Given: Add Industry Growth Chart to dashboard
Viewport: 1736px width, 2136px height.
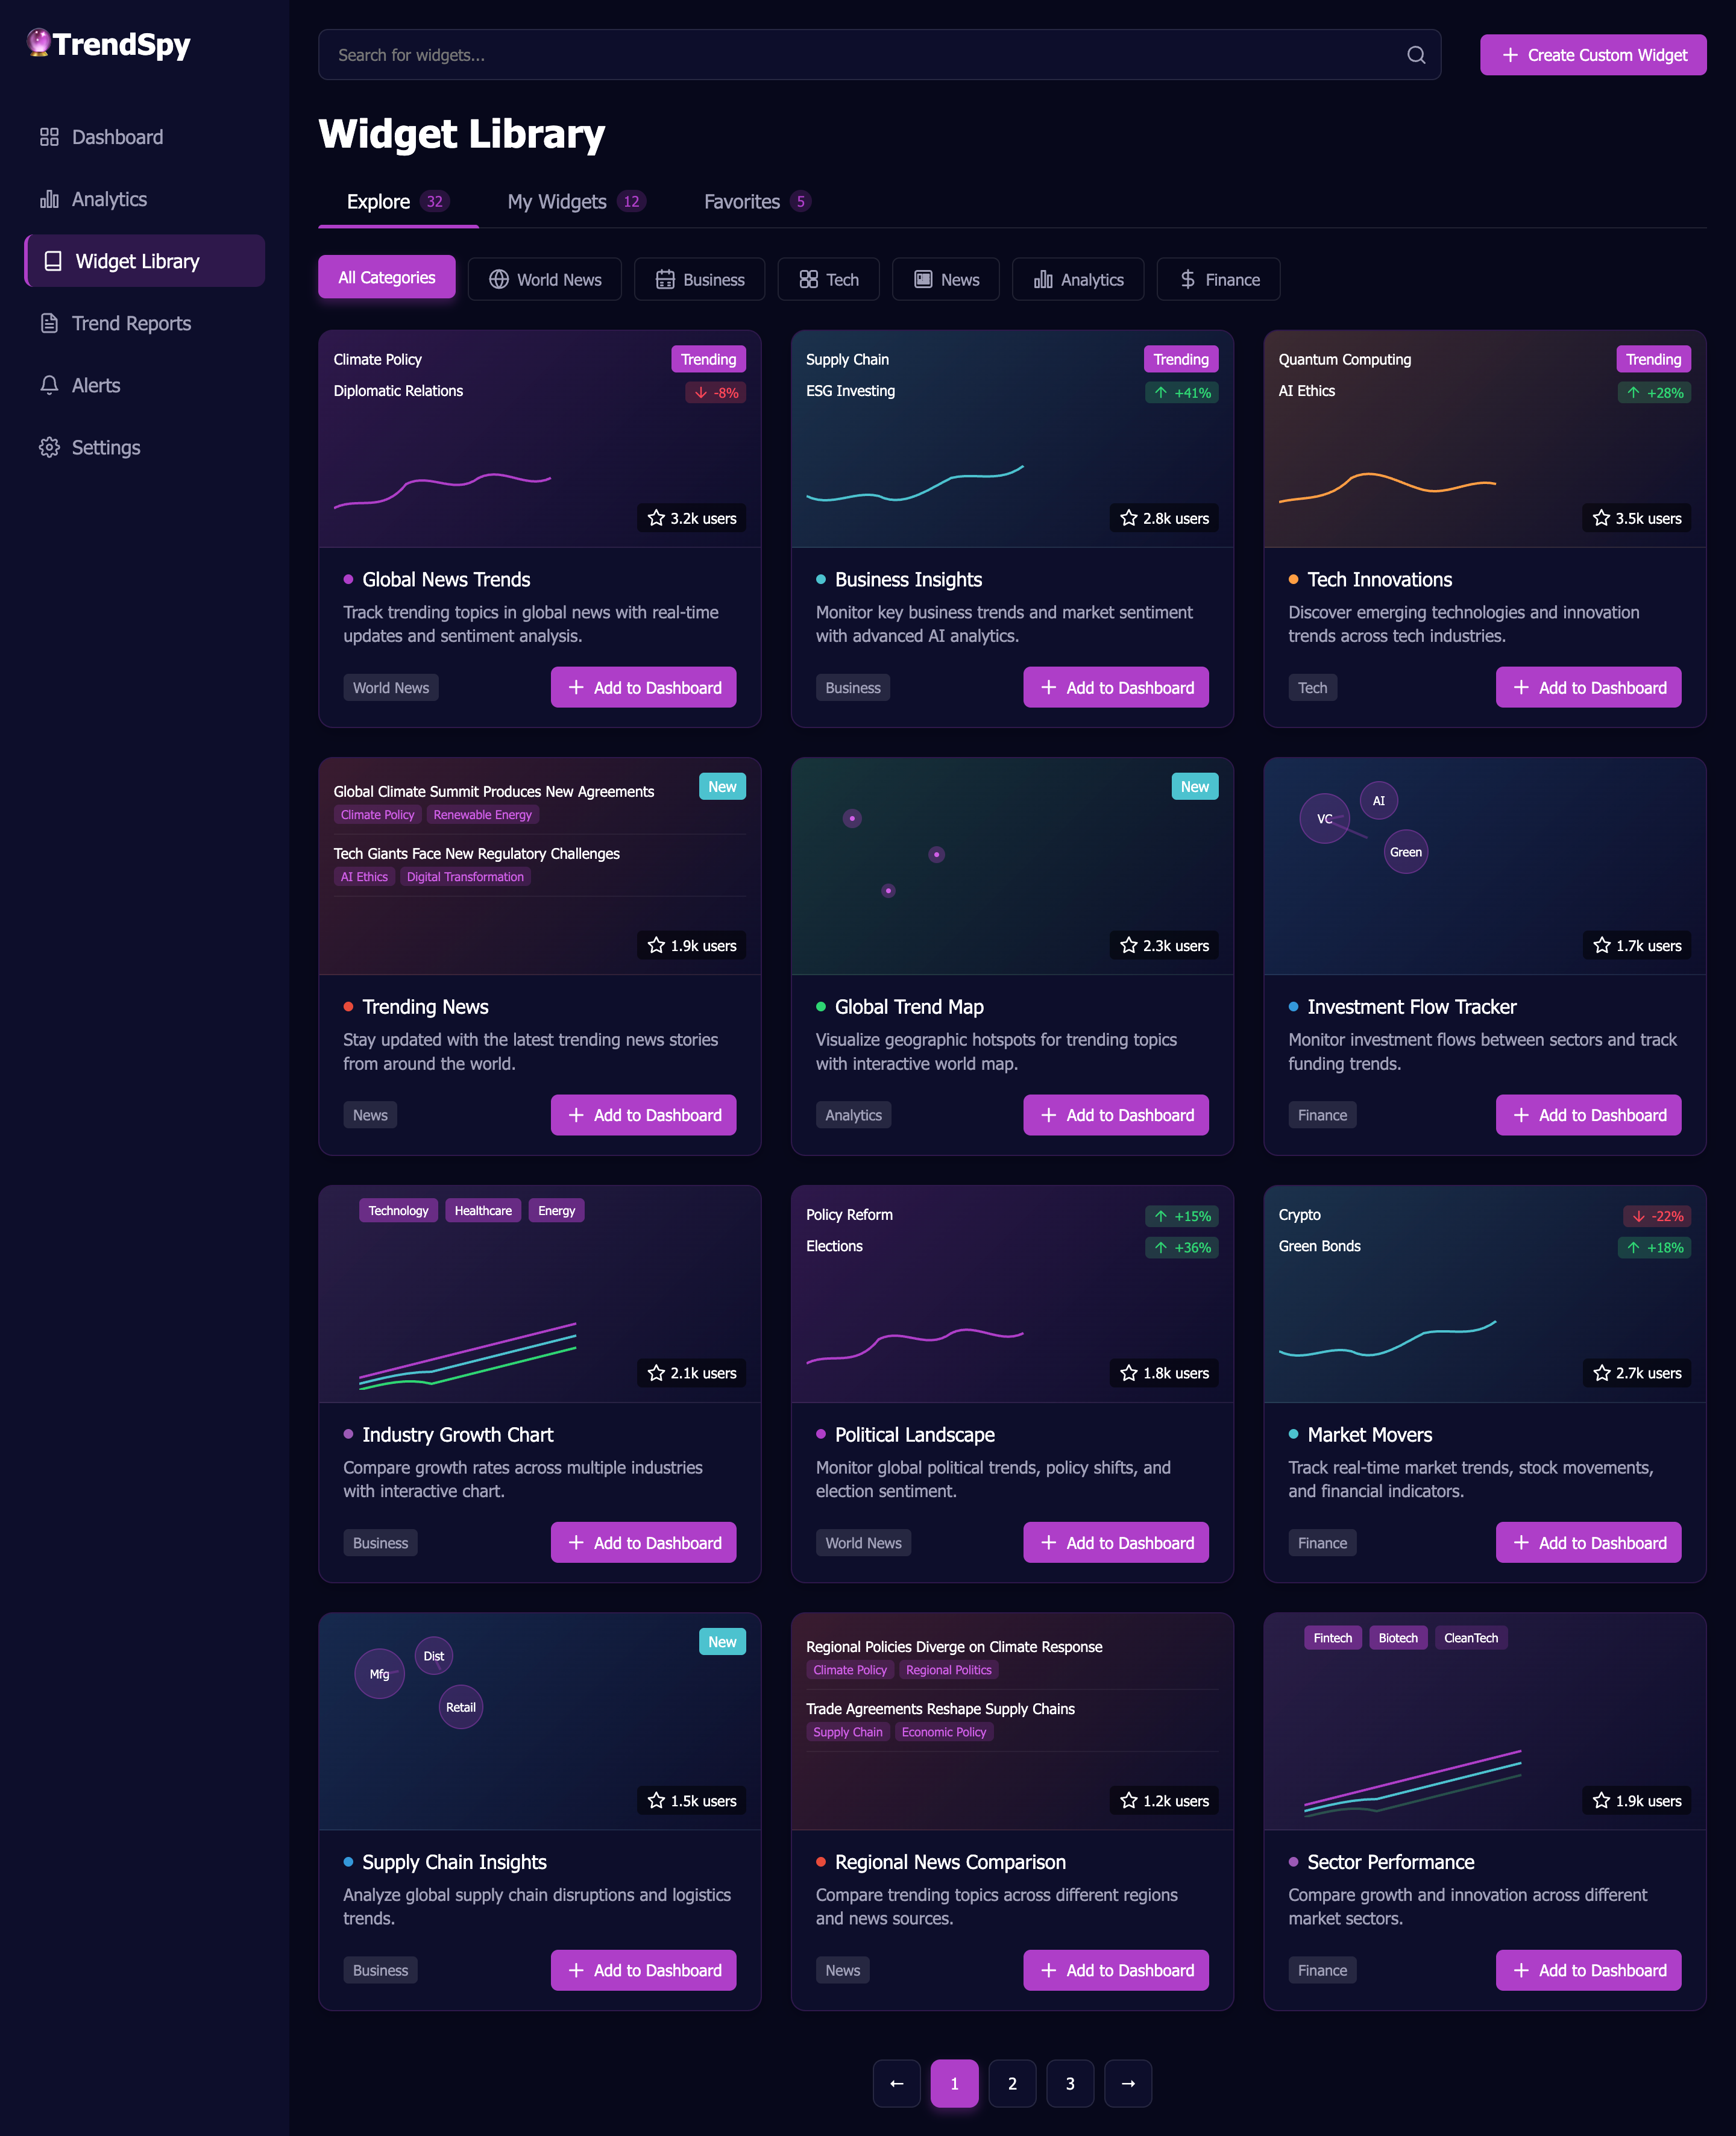Looking at the screenshot, I should point(643,1542).
